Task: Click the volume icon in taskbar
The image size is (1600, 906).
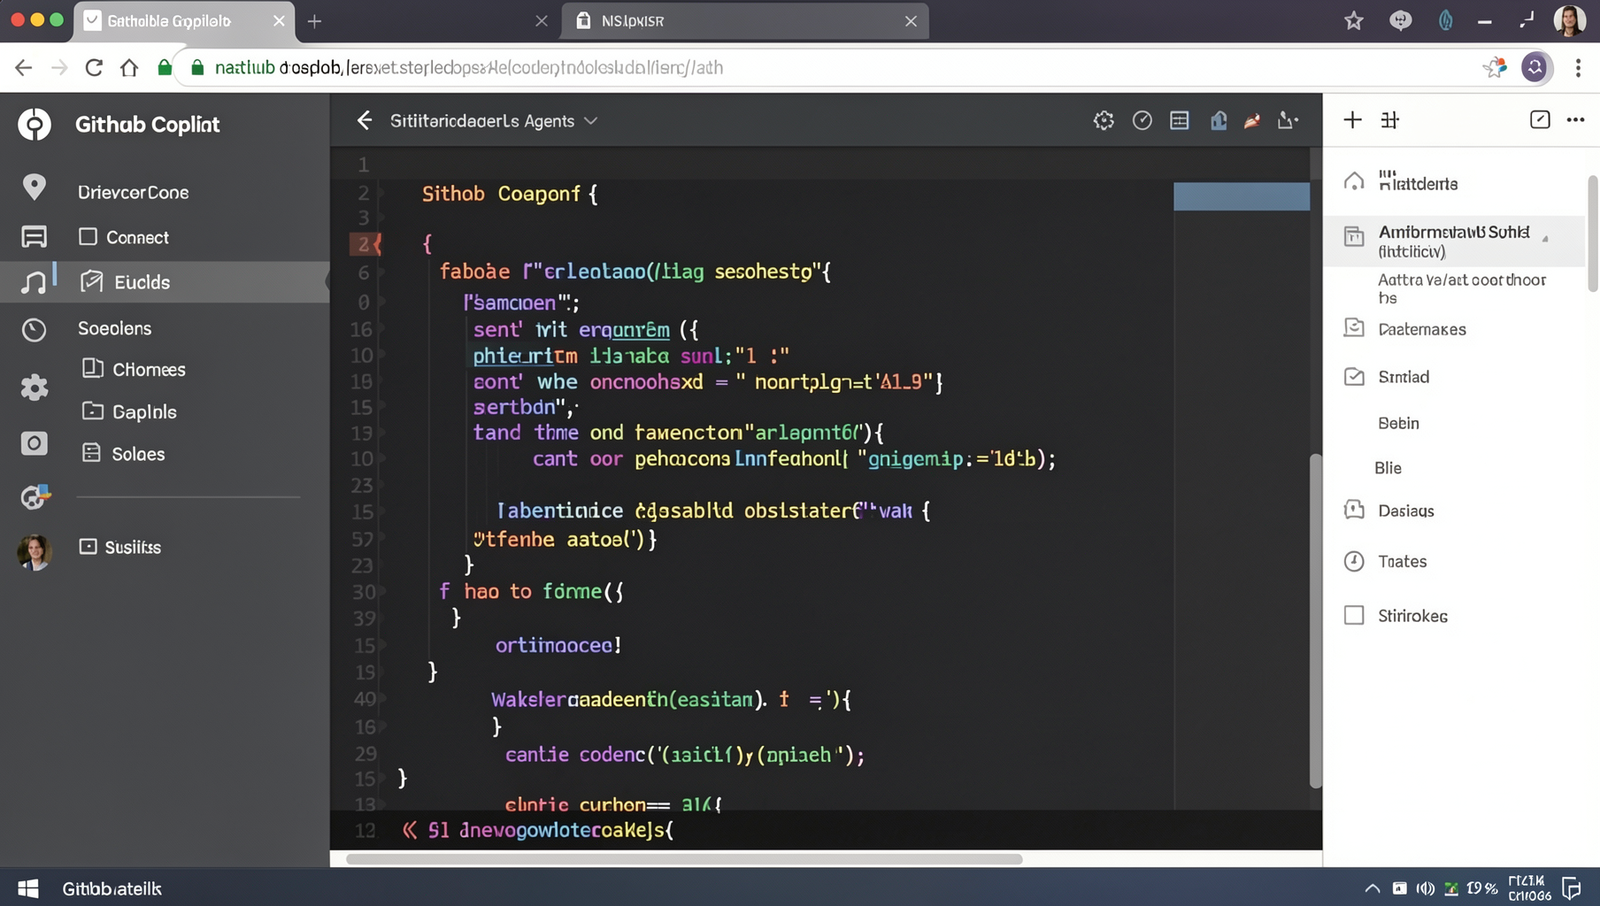Action: pos(1425,888)
